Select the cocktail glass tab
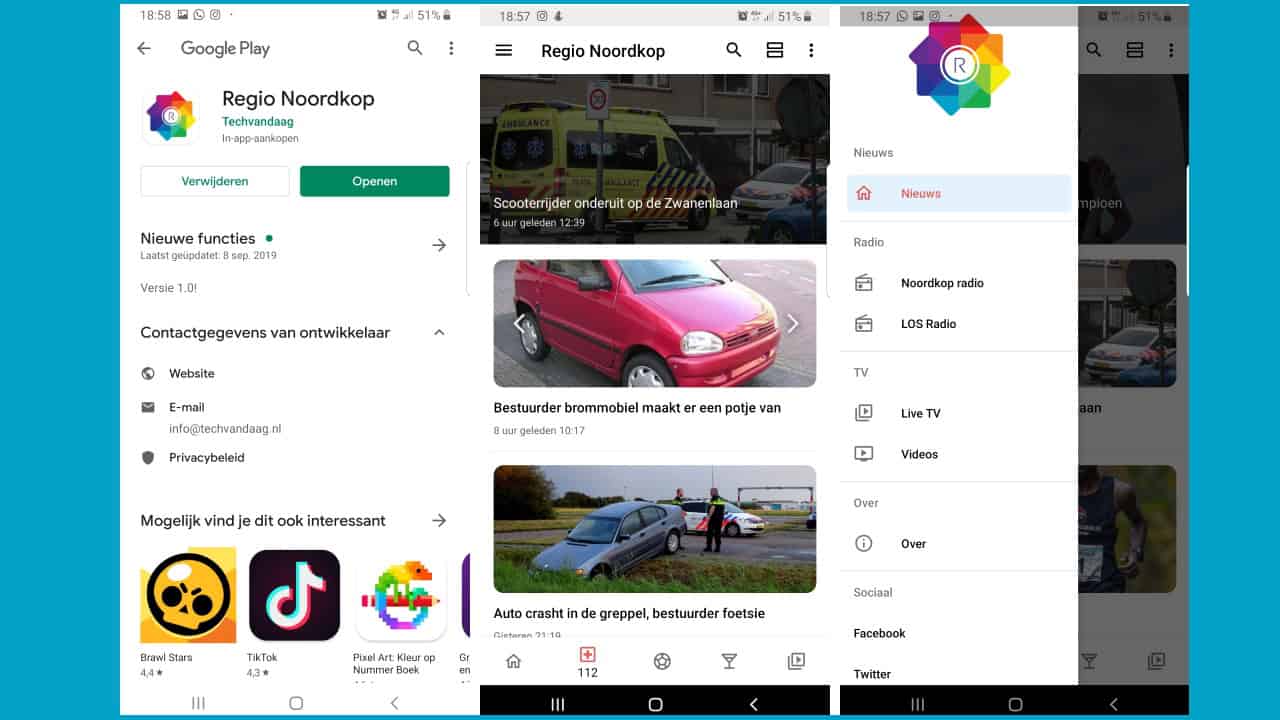The image size is (1280, 720). click(729, 661)
